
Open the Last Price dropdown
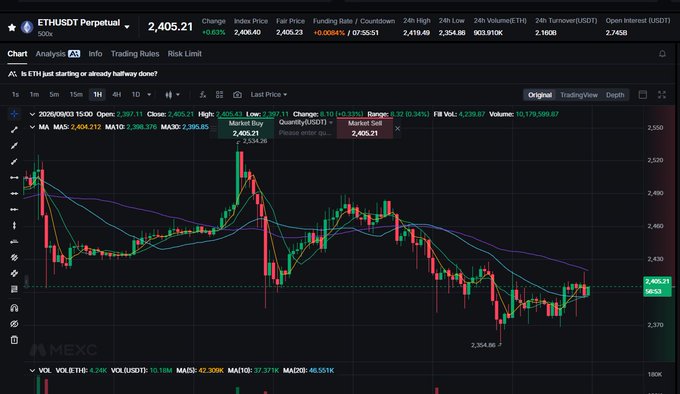click(268, 94)
